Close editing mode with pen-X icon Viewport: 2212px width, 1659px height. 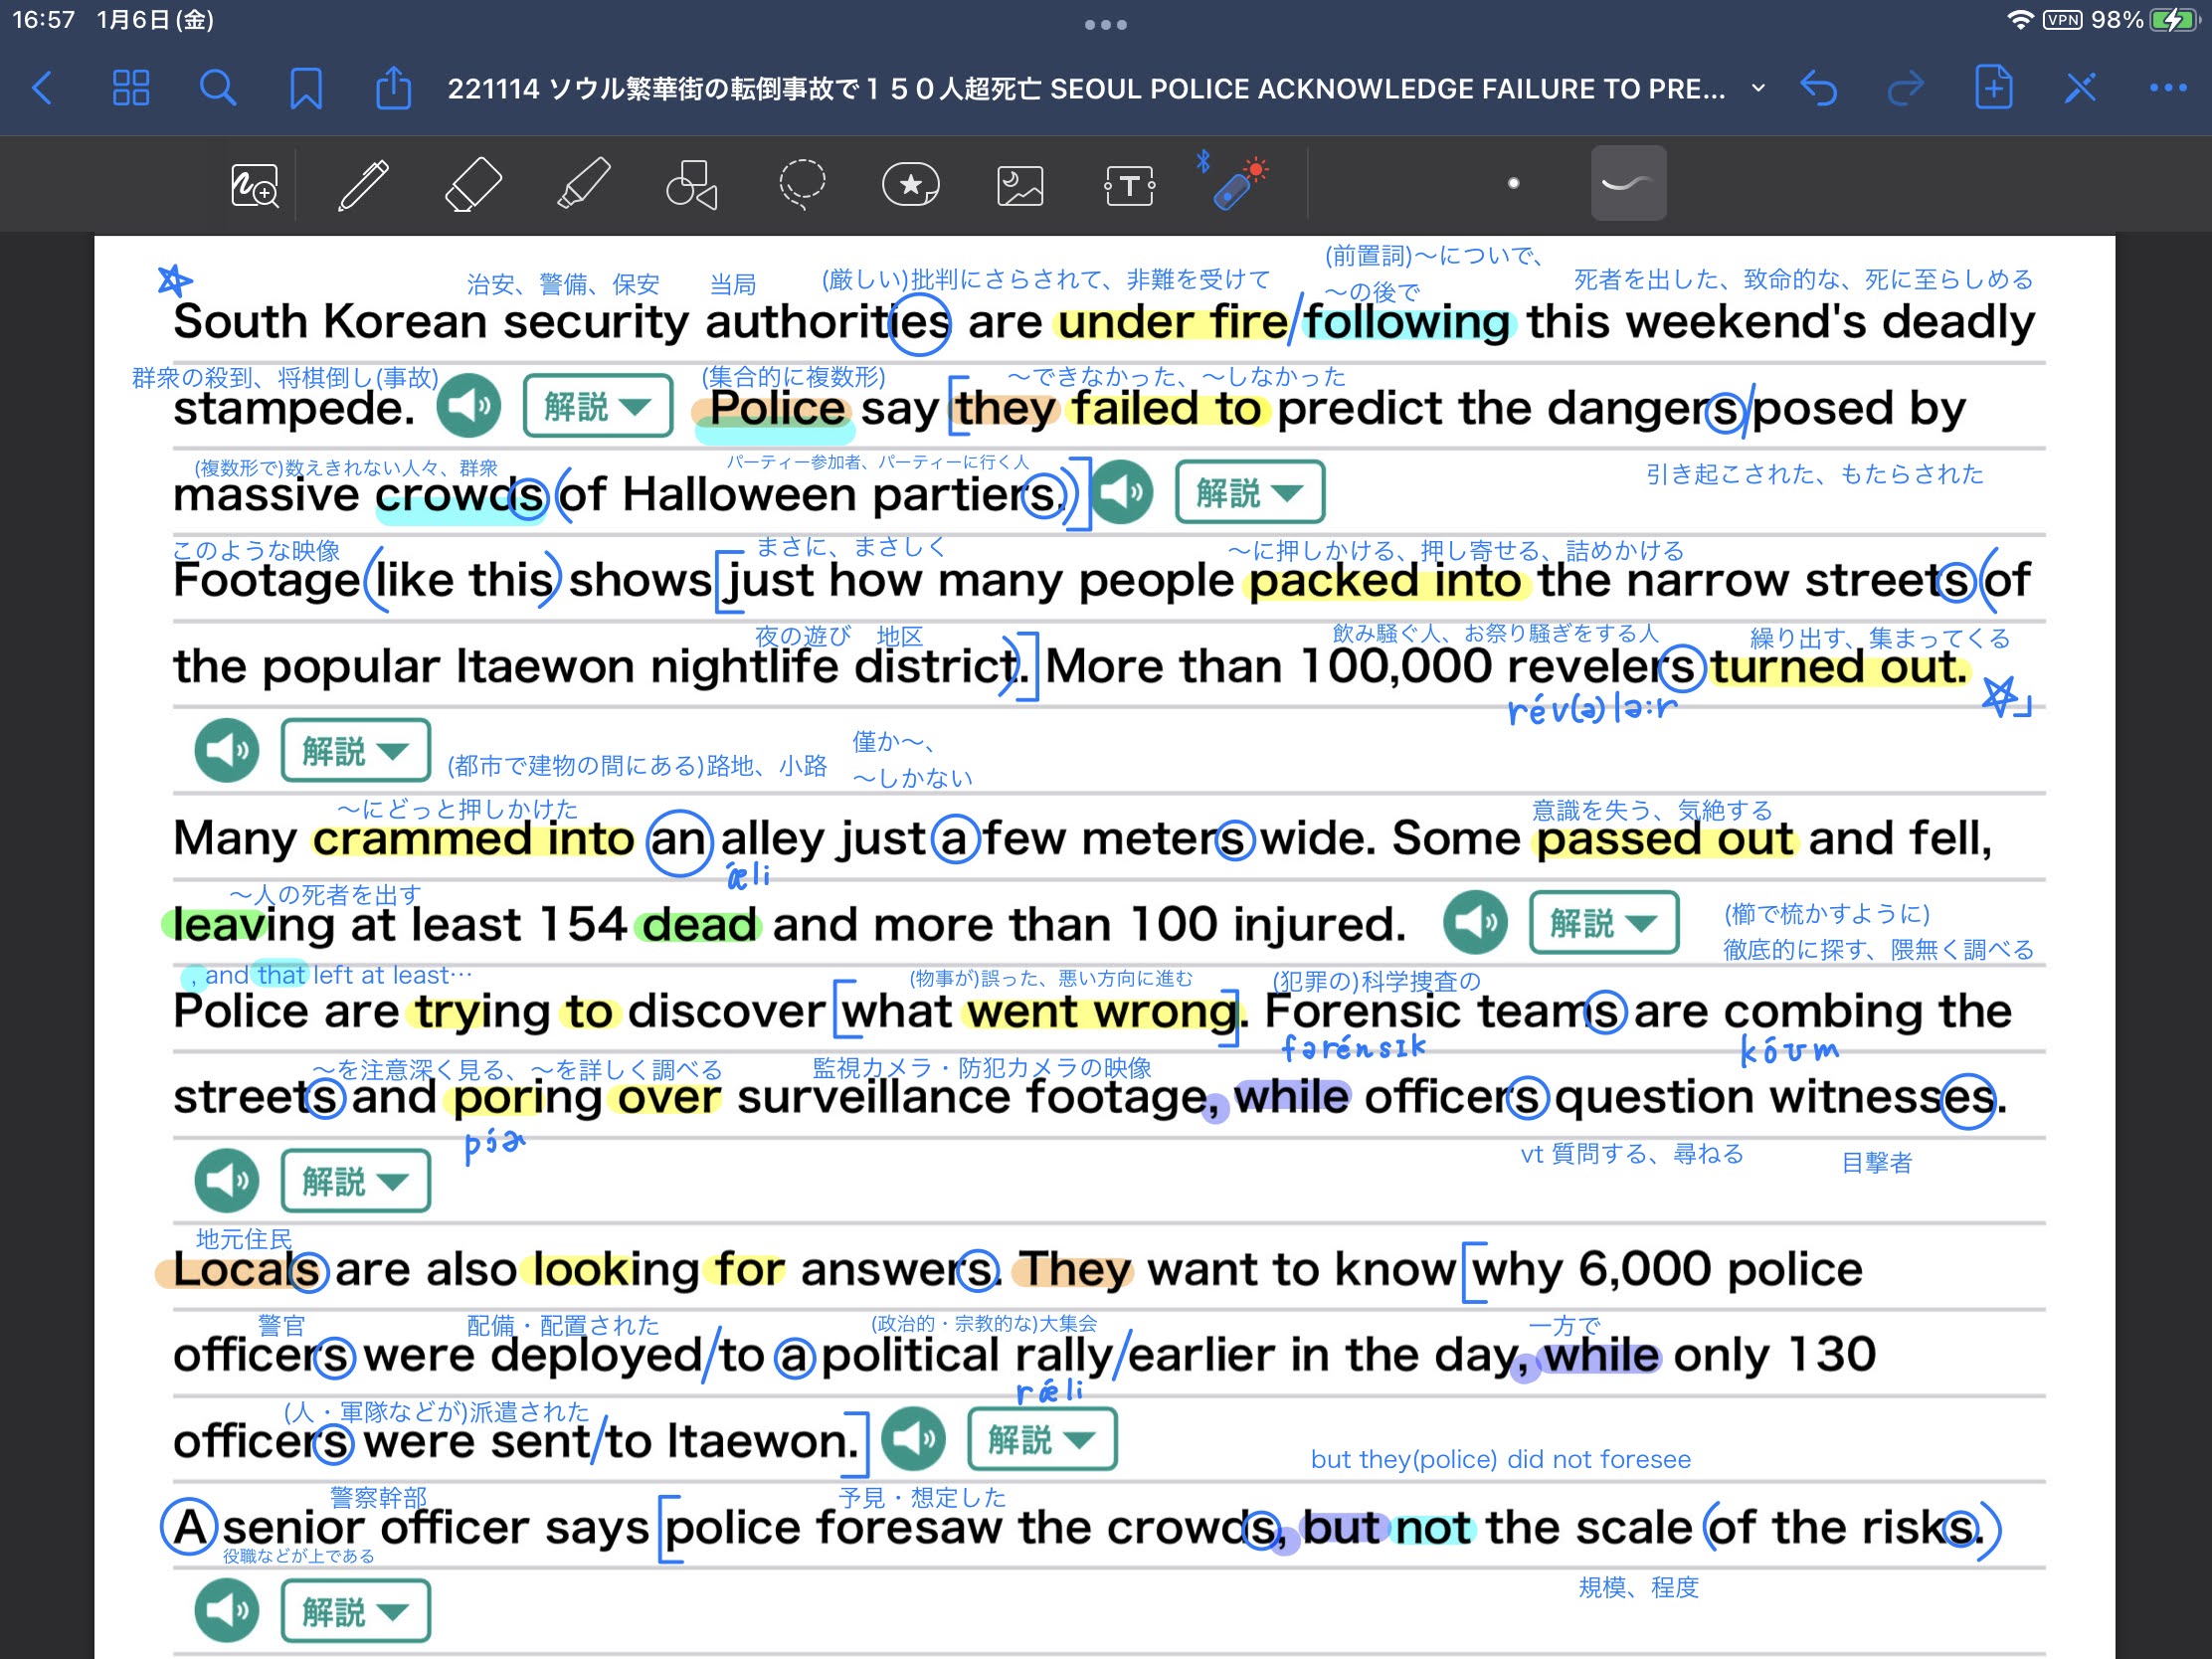2080,88
